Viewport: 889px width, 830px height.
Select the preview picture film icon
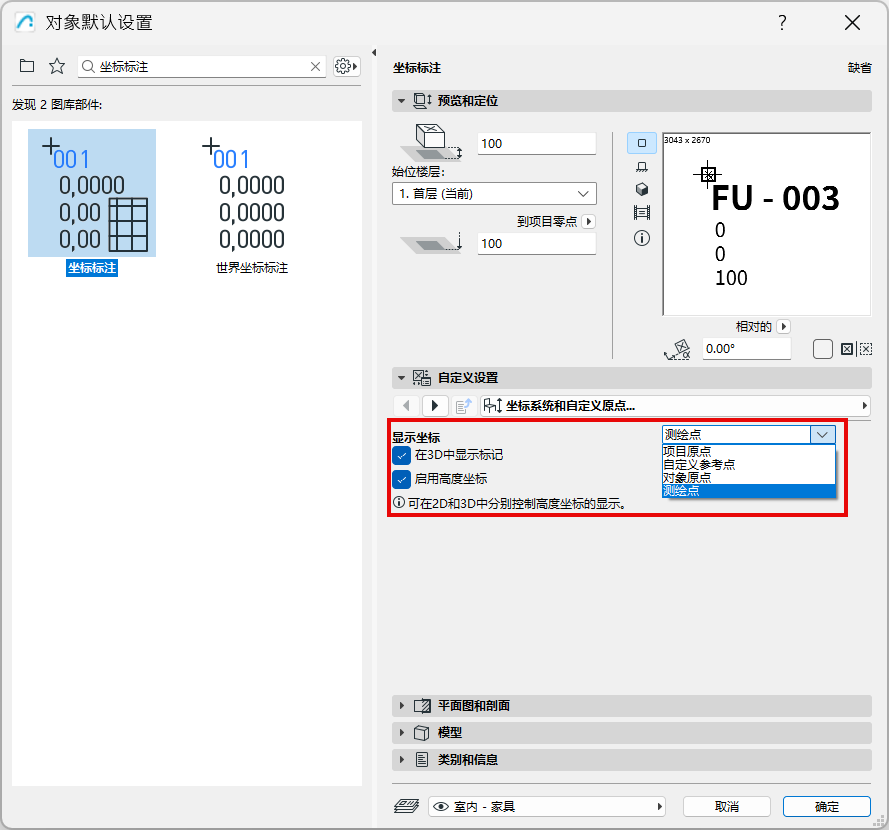pos(642,213)
